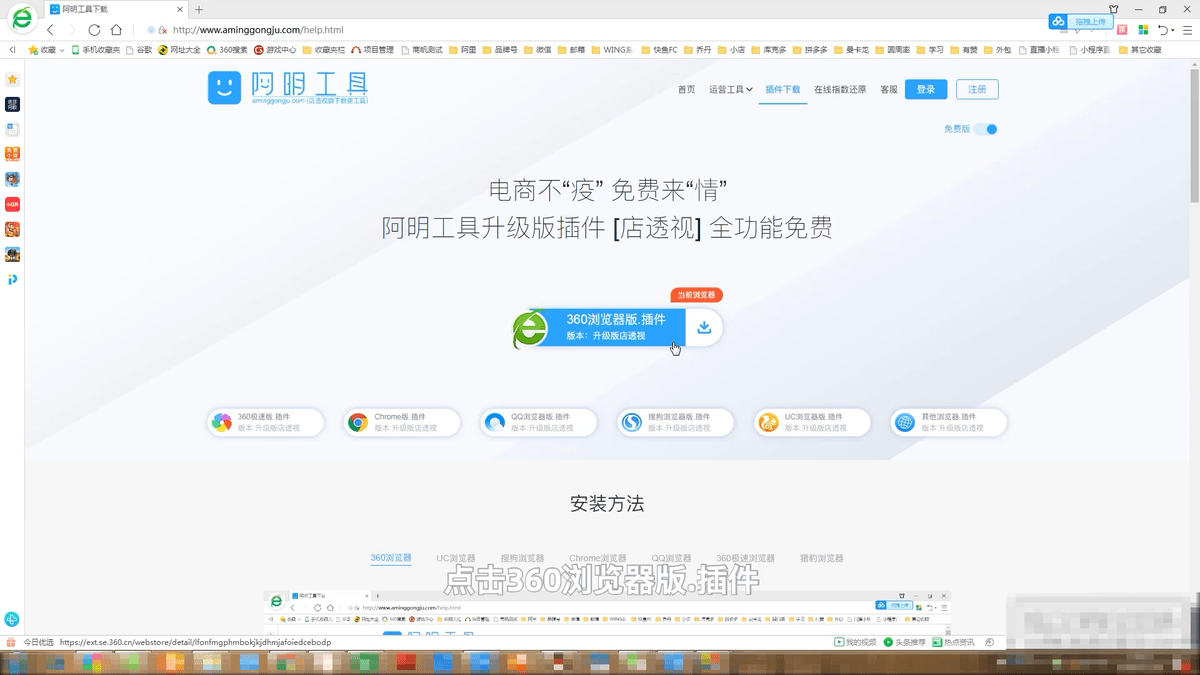
Task: Click the undo closed tab arrow icon
Action: [1163, 30]
